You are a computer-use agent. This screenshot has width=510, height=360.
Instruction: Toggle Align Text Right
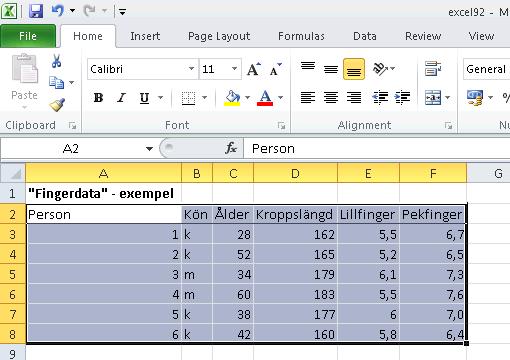[x=354, y=98]
